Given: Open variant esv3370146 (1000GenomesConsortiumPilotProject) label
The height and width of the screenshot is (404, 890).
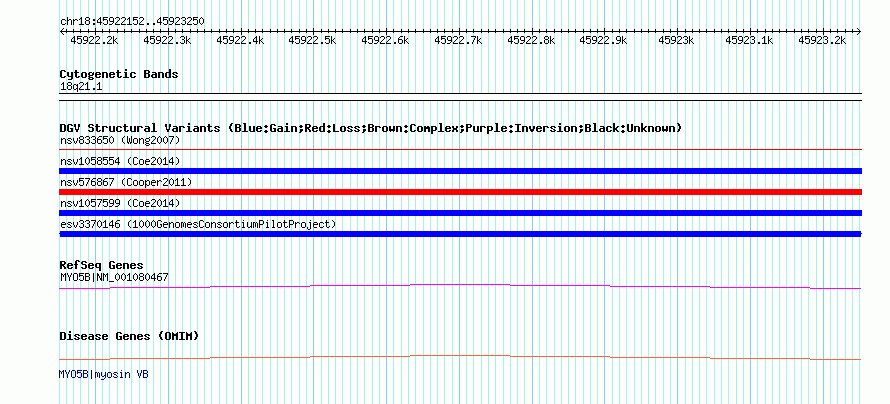Looking at the screenshot, I should coord(198,225).
